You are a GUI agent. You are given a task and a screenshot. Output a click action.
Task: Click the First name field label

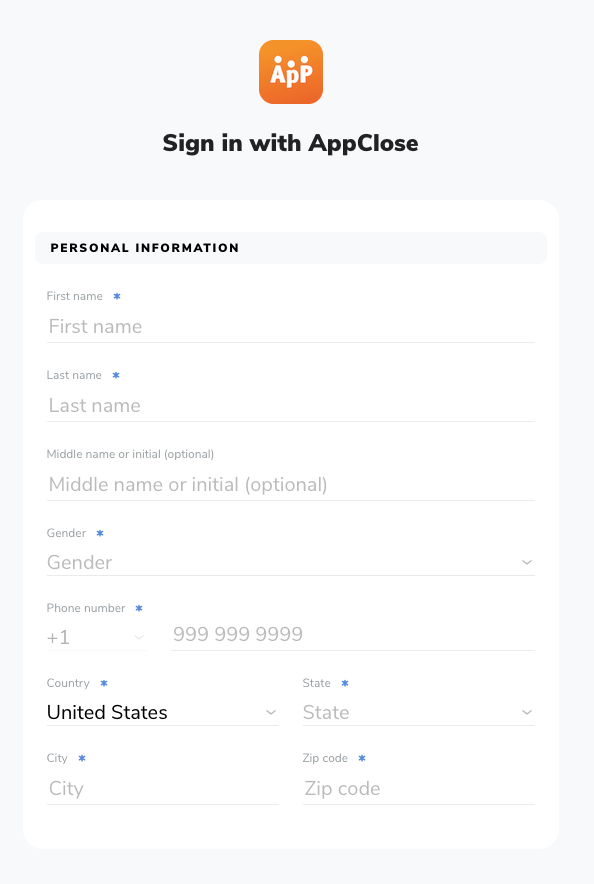(x=74, y=296)
